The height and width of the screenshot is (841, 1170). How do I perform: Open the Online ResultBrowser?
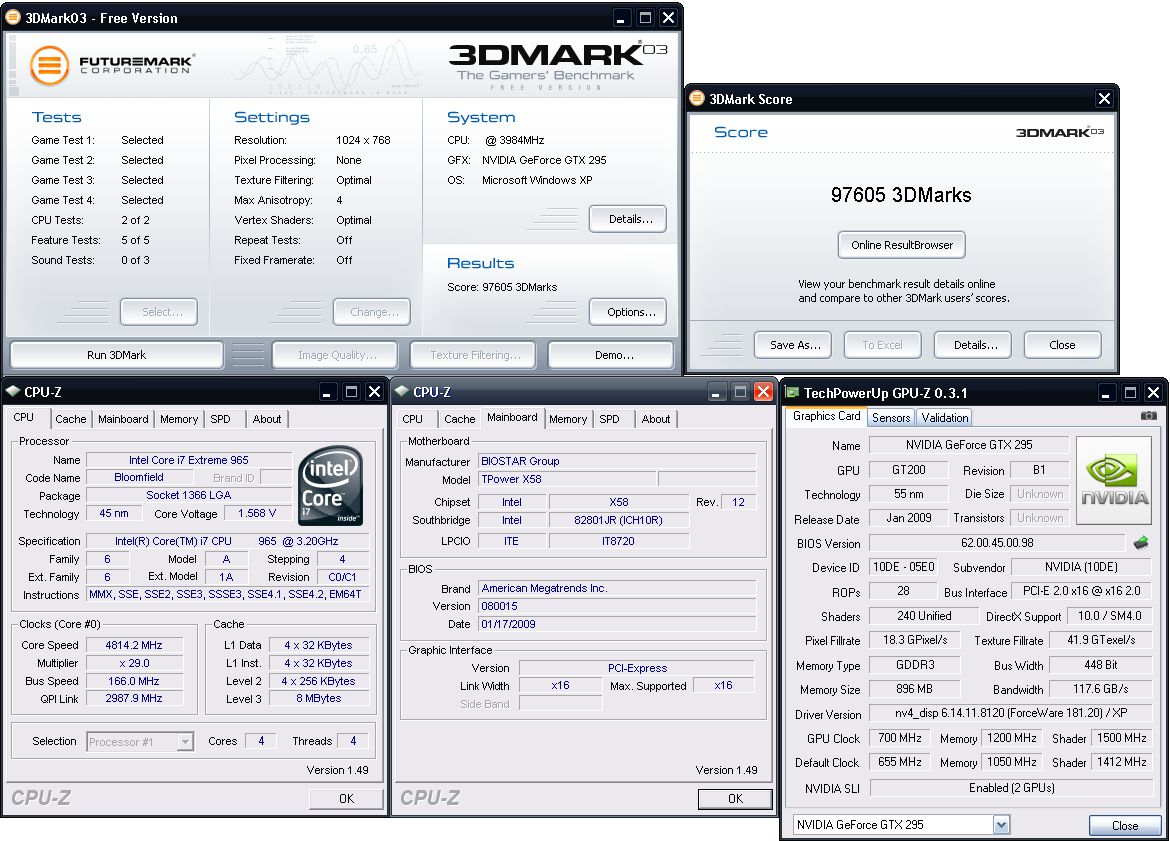point(901,245)
